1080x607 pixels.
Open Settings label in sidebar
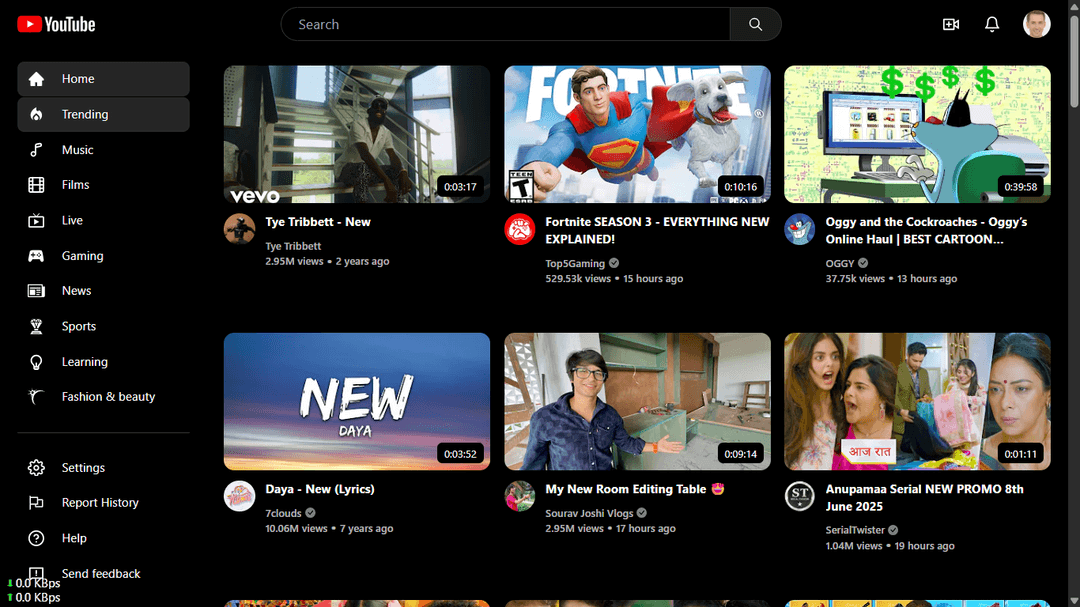click(83, 468)
